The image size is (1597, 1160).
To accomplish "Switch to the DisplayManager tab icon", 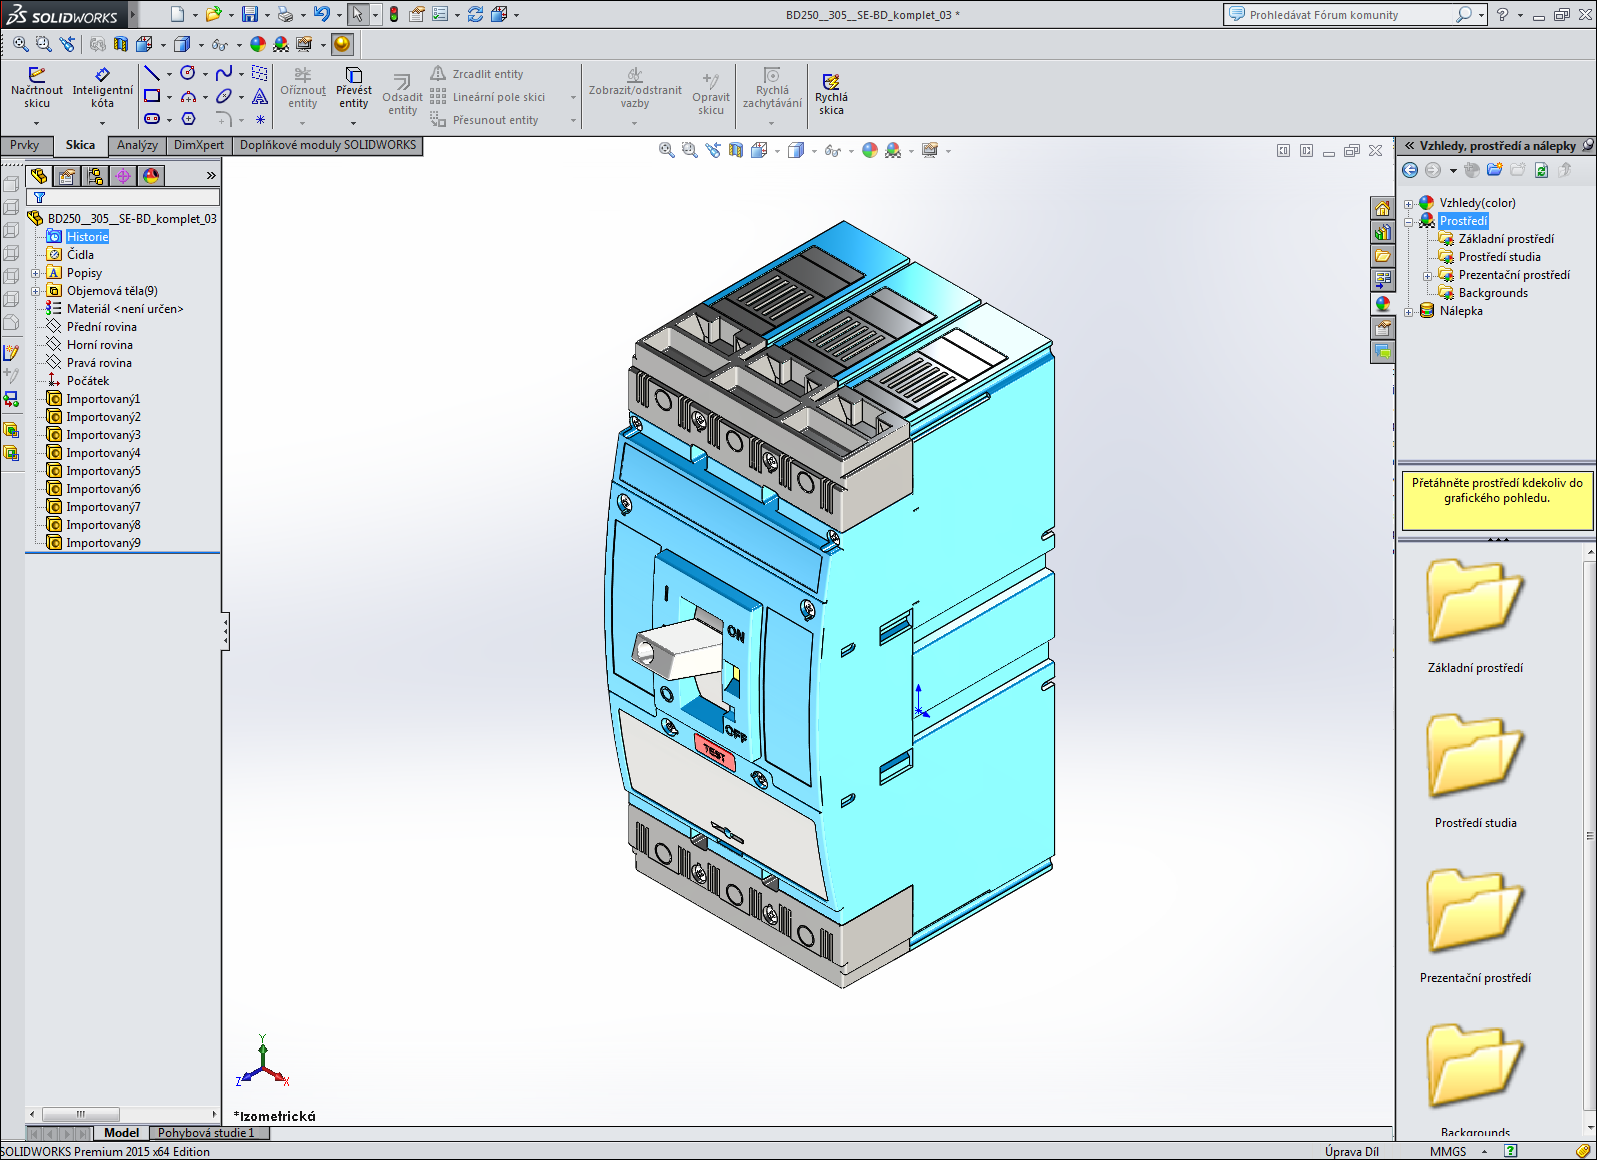I will [x=151, y=176].
